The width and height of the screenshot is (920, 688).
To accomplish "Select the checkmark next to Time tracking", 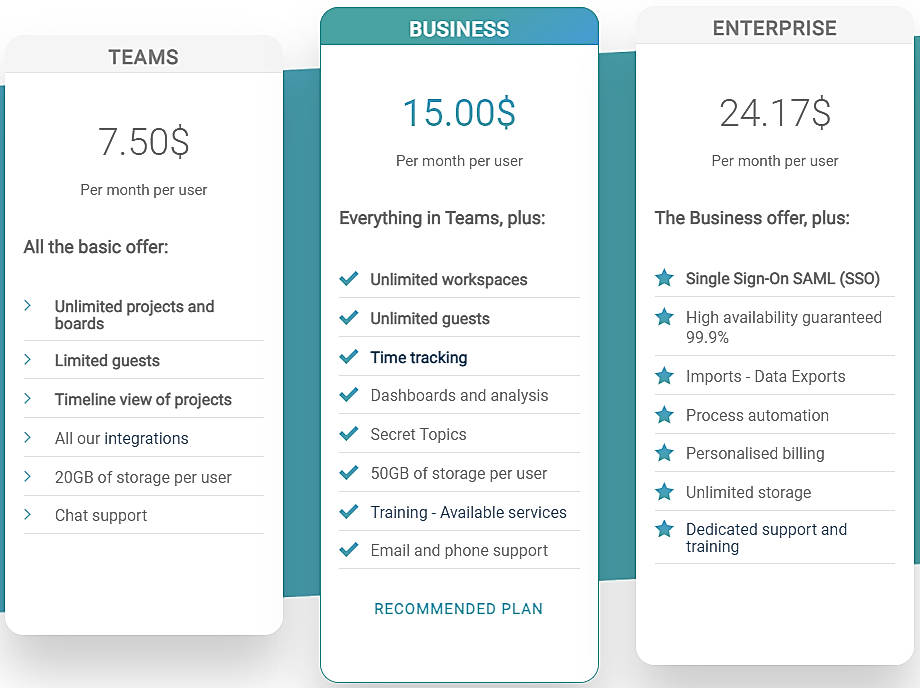I will 349,356.
